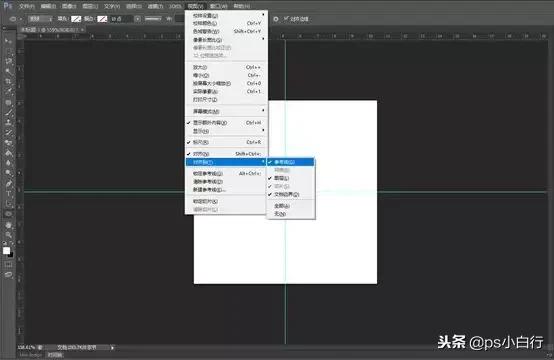The width and height of the screenshot is (554, 360).
Task: Open stroke width dropdown arrow
Action: click(138, 19)
